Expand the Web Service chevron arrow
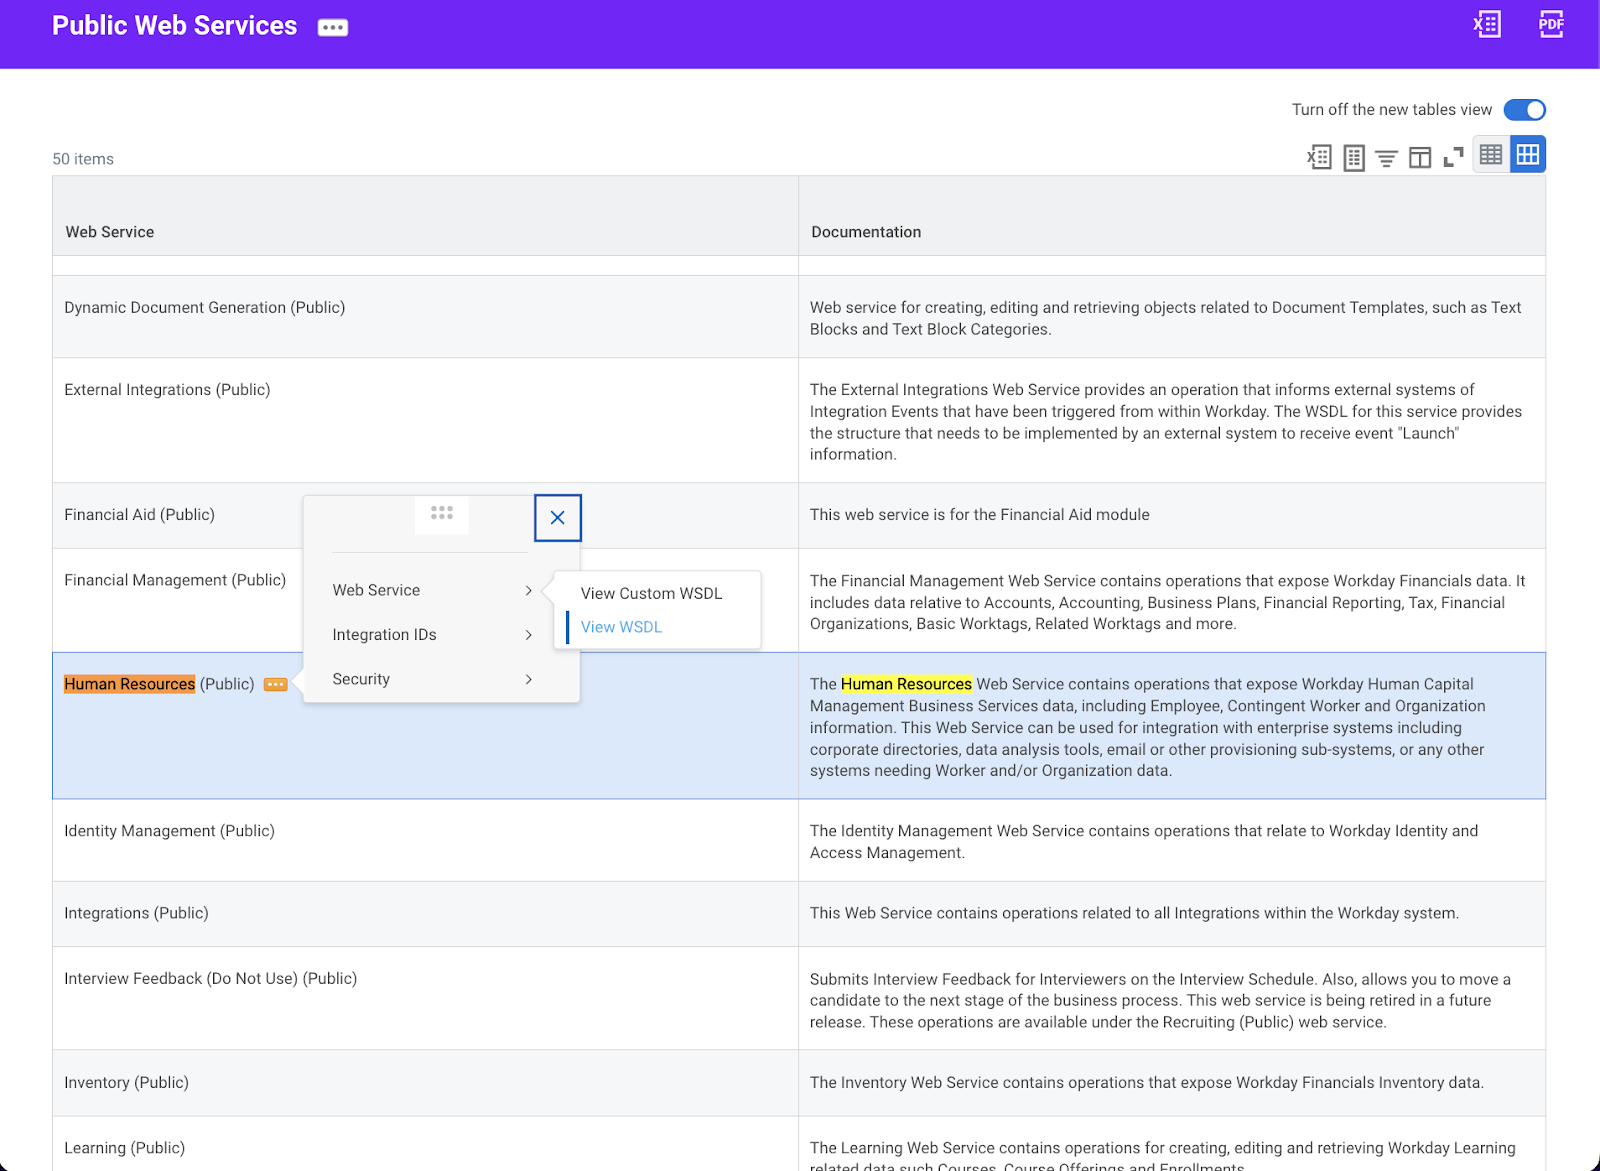Image resolution: width=1600 pixels, height=1171 pixels. point(529,590)
